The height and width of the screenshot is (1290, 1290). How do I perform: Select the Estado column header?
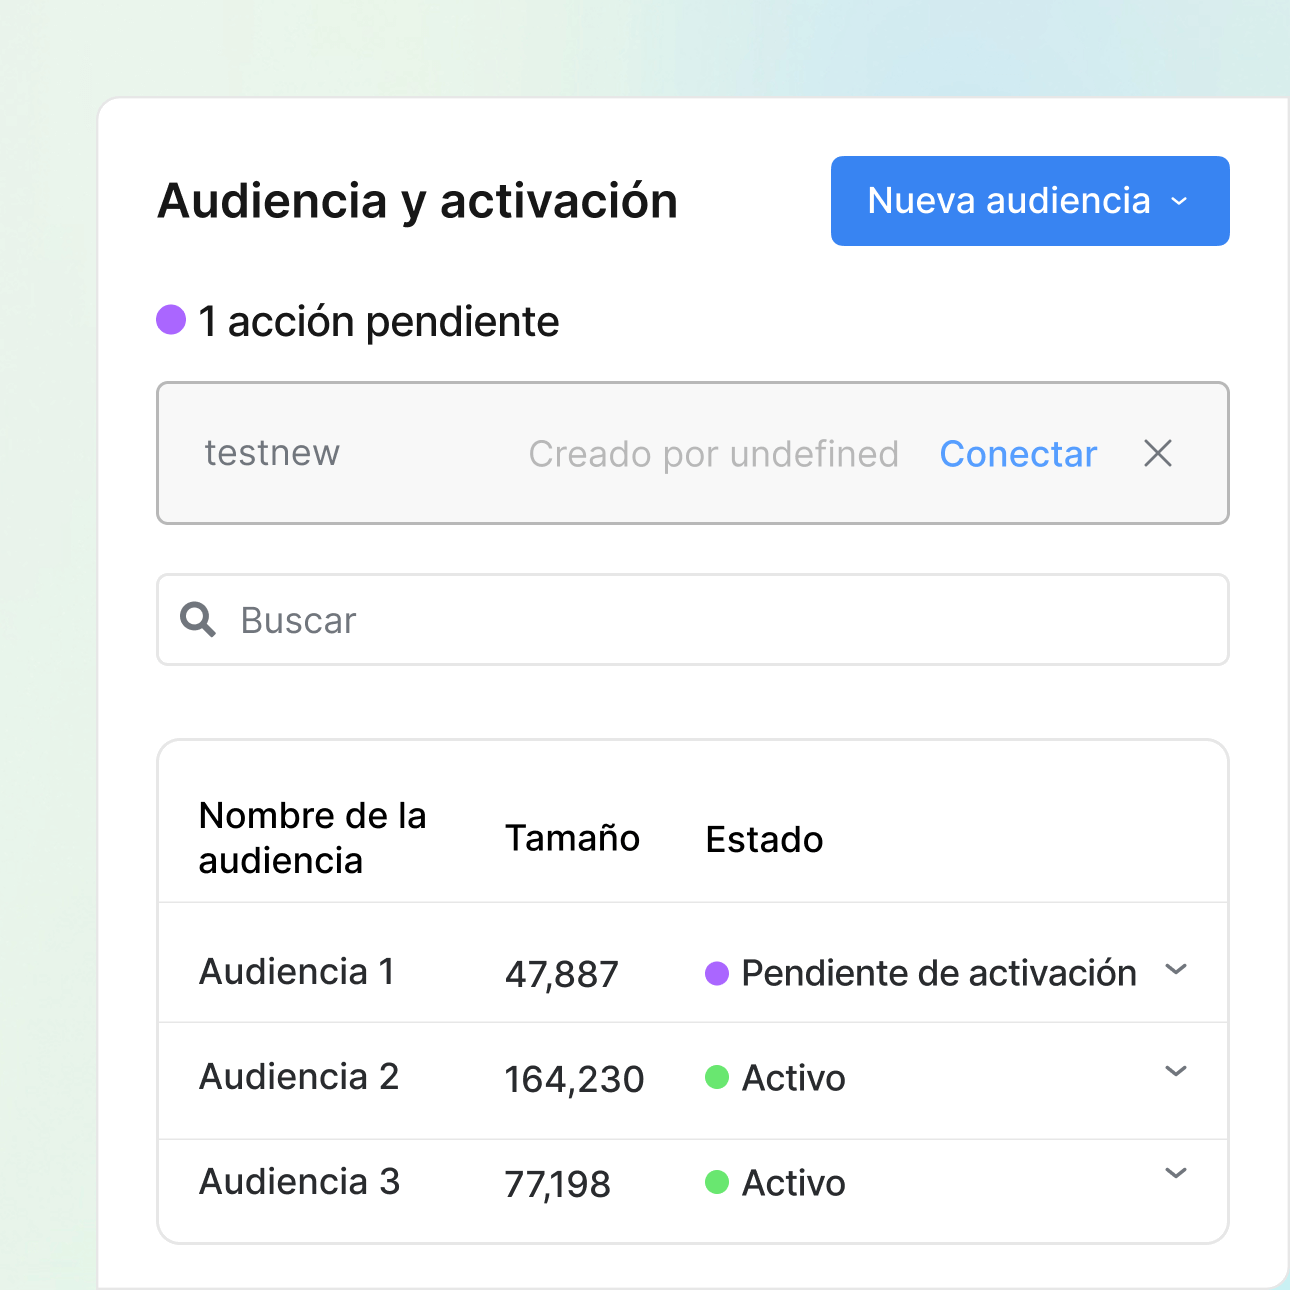pyautogui.click(x=764, y=839)
